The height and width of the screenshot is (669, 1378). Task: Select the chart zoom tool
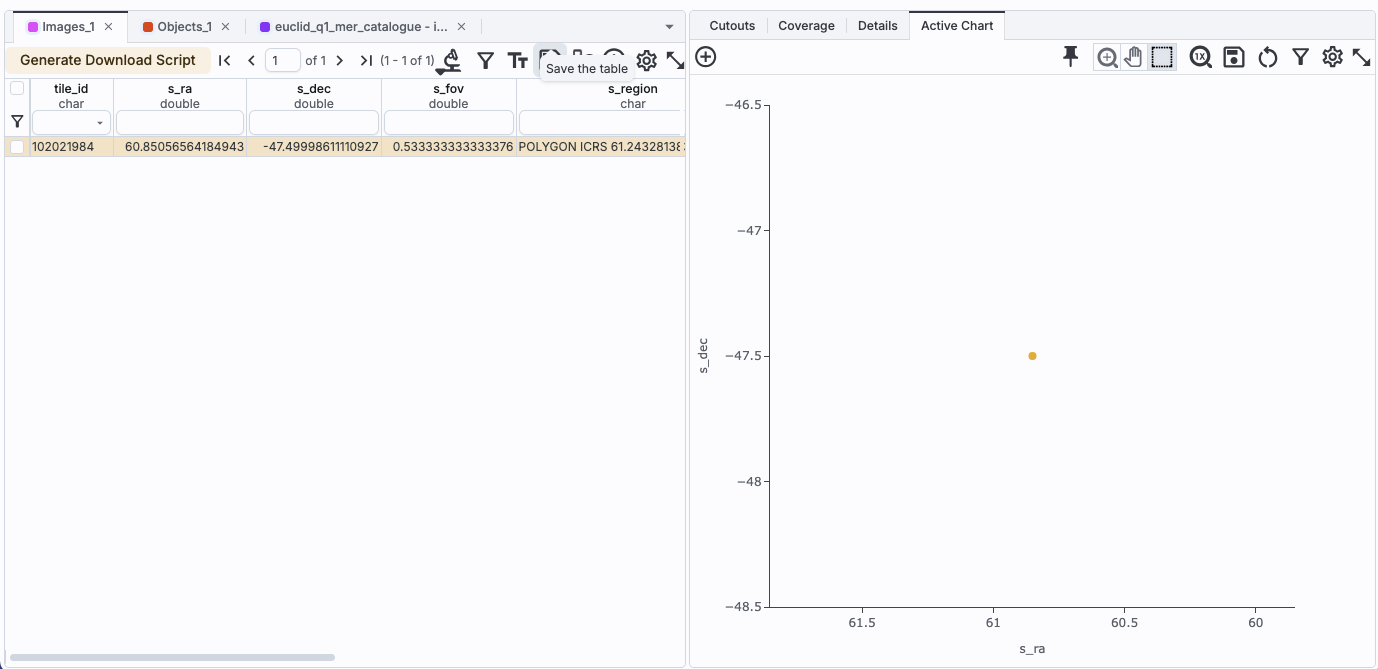click(x=1107, y=57)
